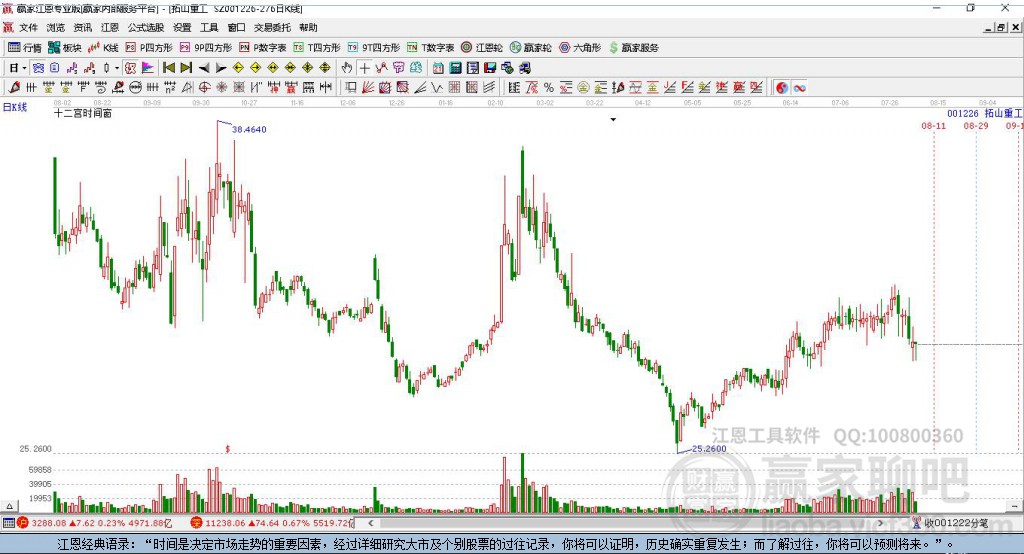
Task: Open the 六角形 hexagon tool
Action: click(580, 48)
